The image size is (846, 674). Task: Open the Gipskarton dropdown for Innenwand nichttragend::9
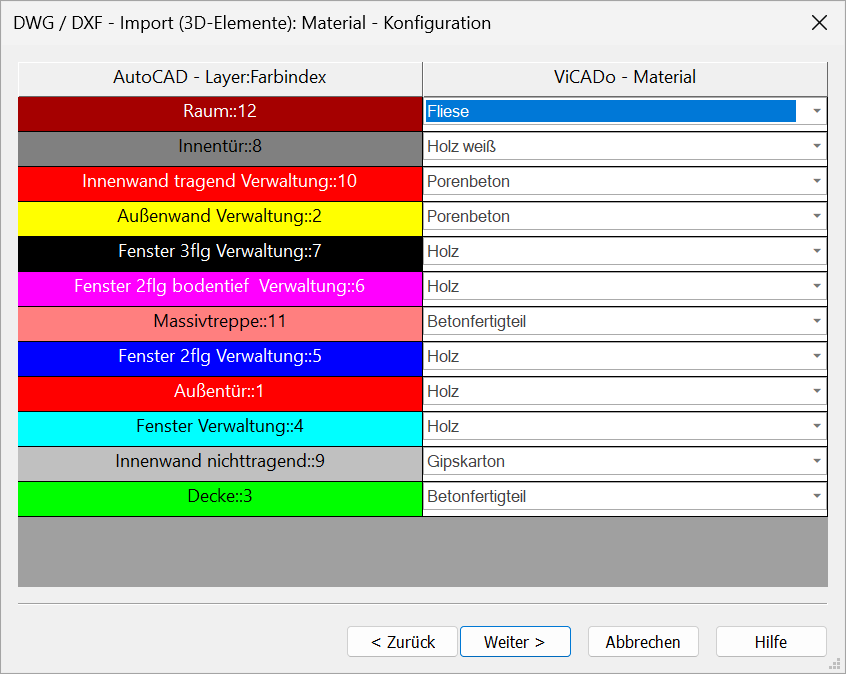pyautogui.click(x=816, y=461)
